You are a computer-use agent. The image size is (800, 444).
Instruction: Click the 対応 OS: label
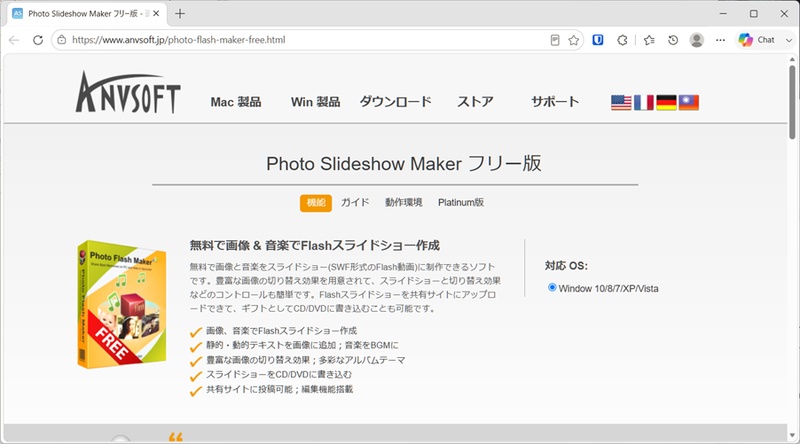[566, 265]
